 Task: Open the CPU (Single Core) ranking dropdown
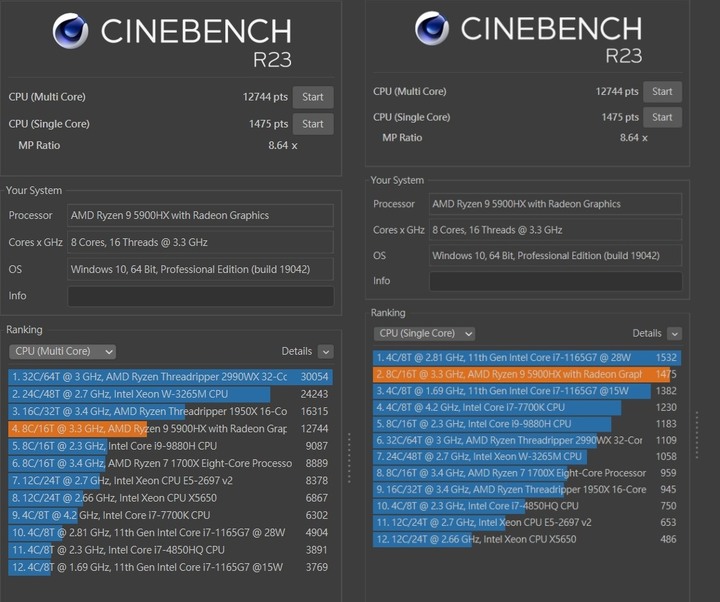click(x=424, y=333)
